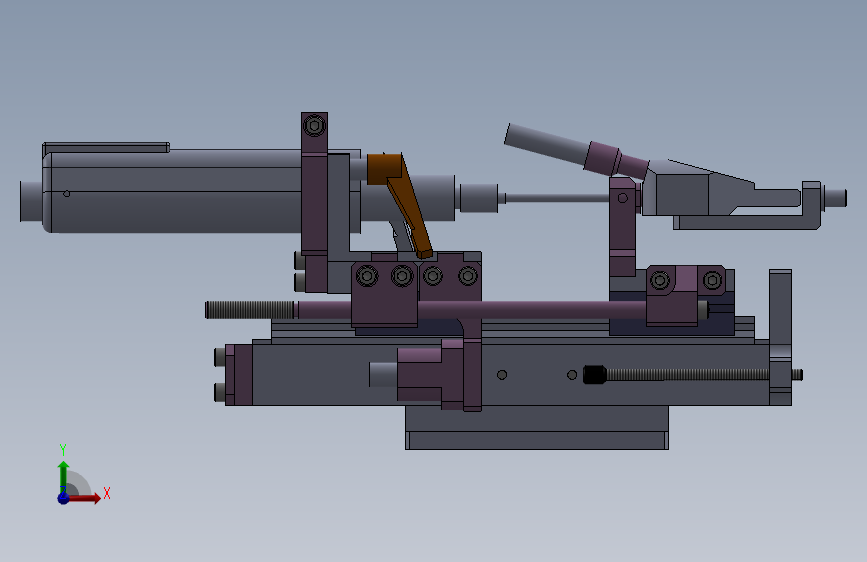Select the flat rail strip atop the cylinder
Image resolution: width=867 pixels, height=562 pixels.
(106, 147)
